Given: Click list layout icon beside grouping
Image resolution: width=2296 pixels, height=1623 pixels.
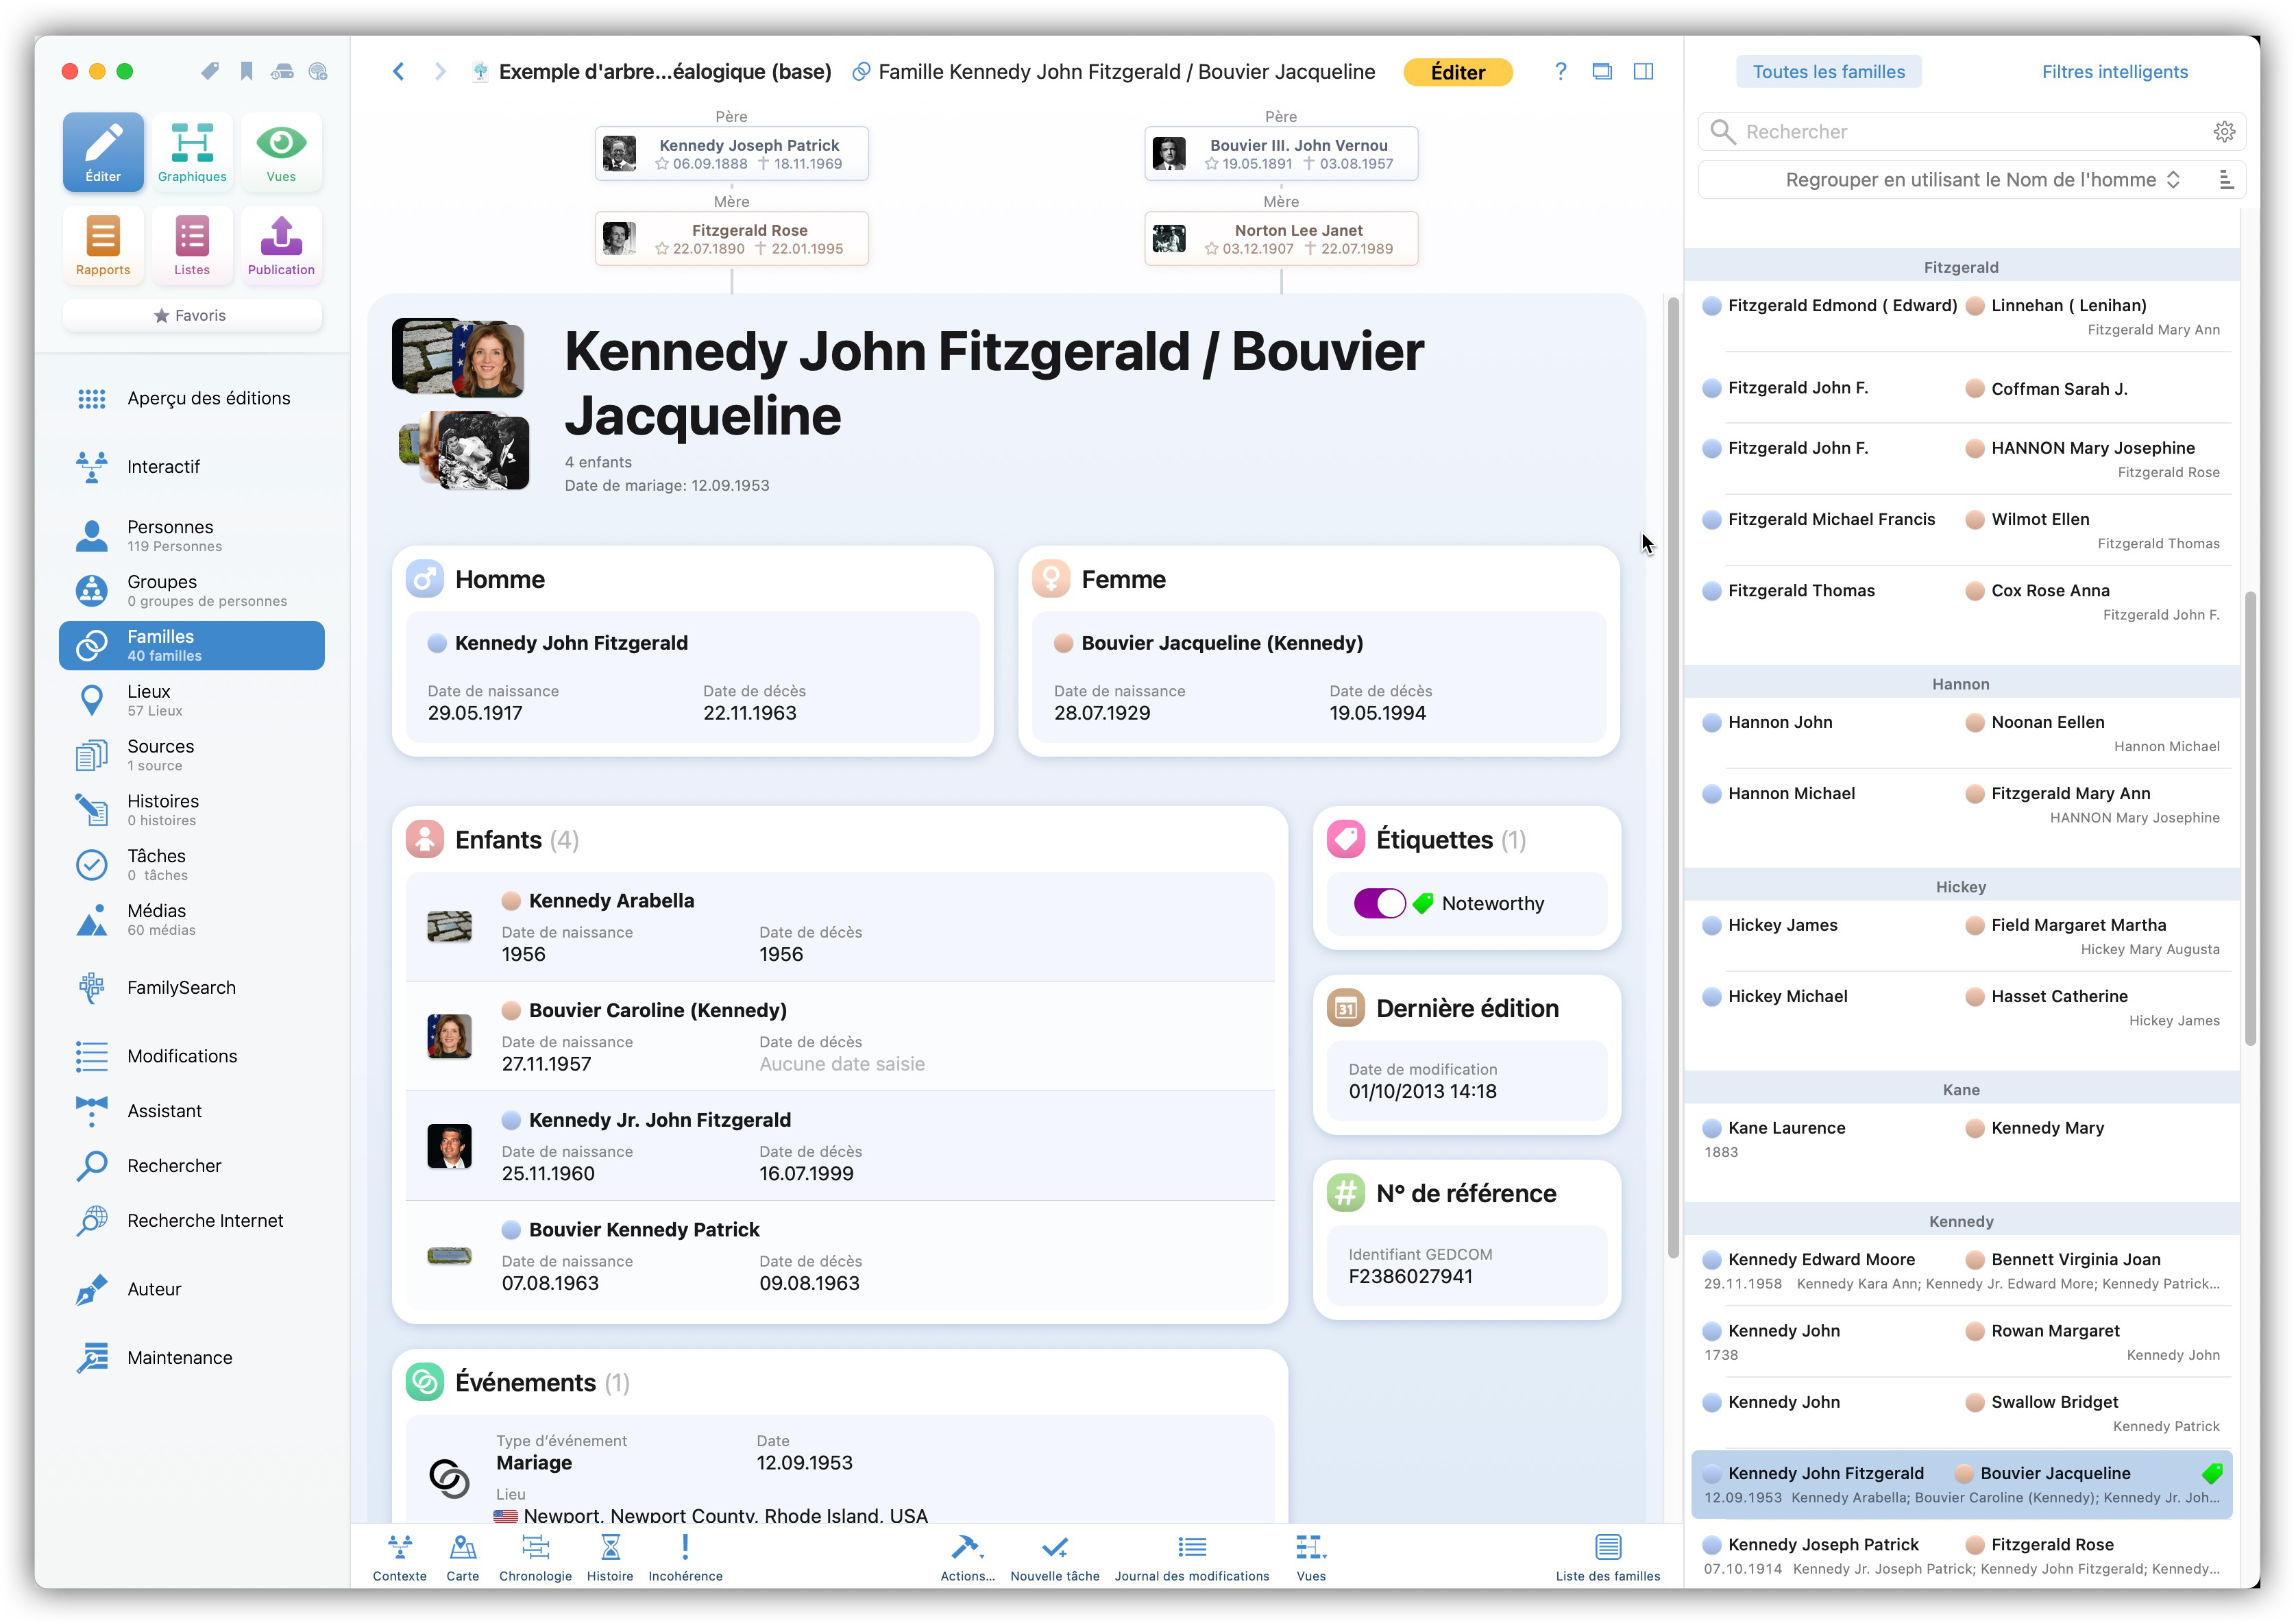Looking at the screenshot, I should tap(2226, 180).
